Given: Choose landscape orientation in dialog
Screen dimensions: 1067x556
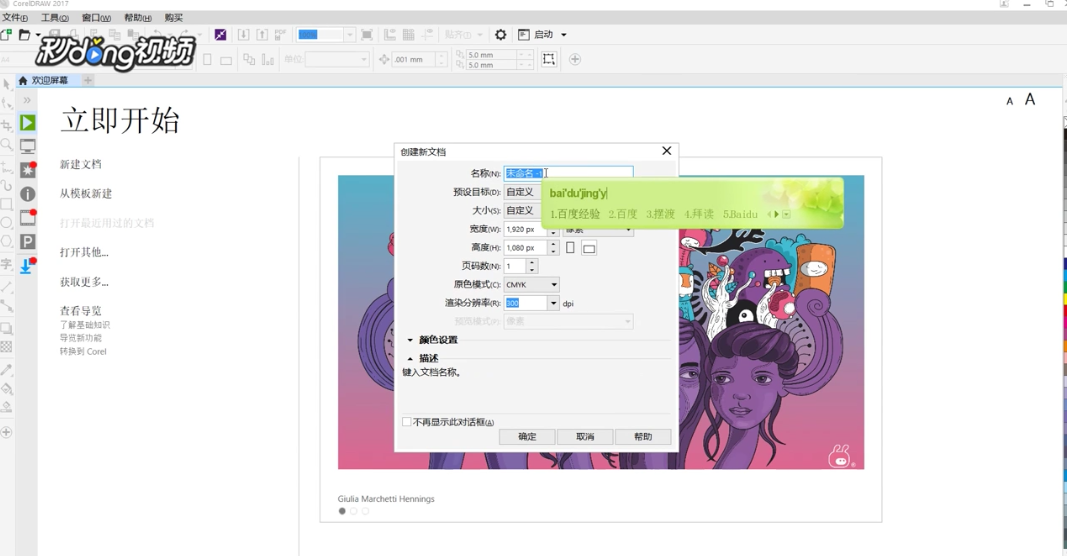Looking at the screenshot, I should click(589, 248).
